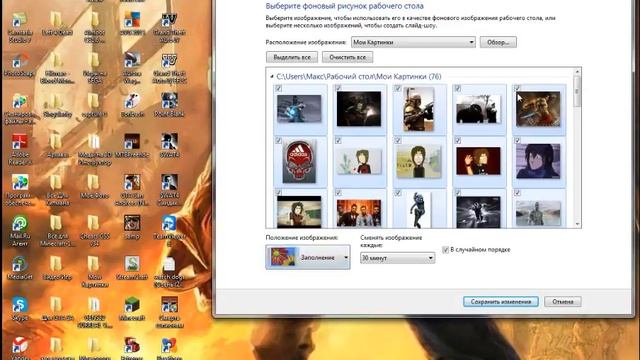Viewport: 640px width, 360px height.
Task: Uncheck the dancing figure wallpaper checkbox
Action: click(x=398, y=193)
